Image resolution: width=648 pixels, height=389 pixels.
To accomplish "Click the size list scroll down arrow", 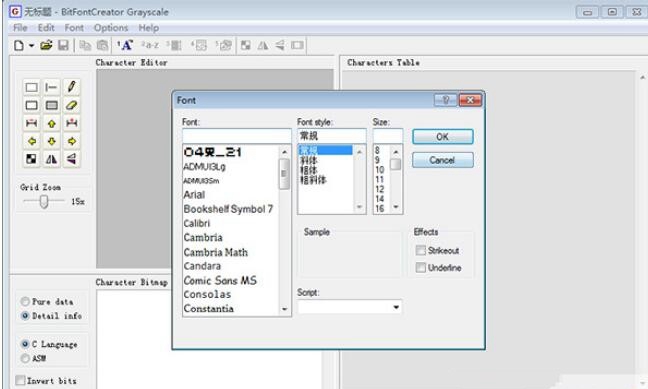I will pyautogui.click(x=395, y=207).
